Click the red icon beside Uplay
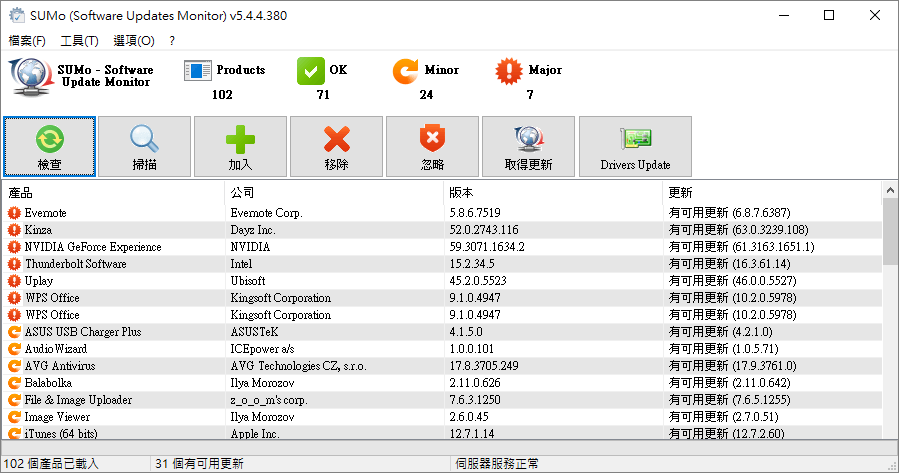Image resolution: width=899 pixels, height=473 pixels. pyautogui.click(x=14, y=281)
